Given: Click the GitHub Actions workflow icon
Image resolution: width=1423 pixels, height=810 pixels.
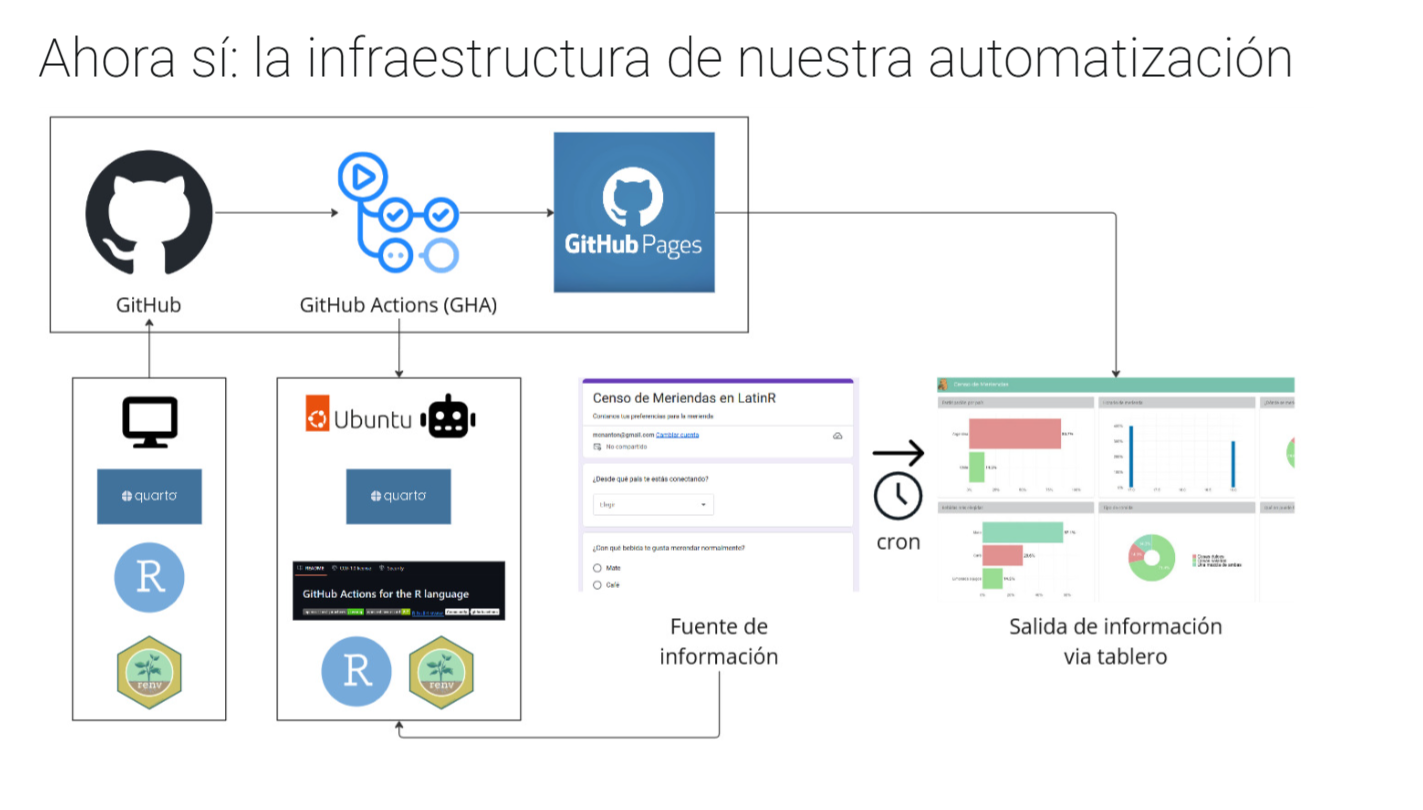Looking at the screenshot, I should pos(398,212).
